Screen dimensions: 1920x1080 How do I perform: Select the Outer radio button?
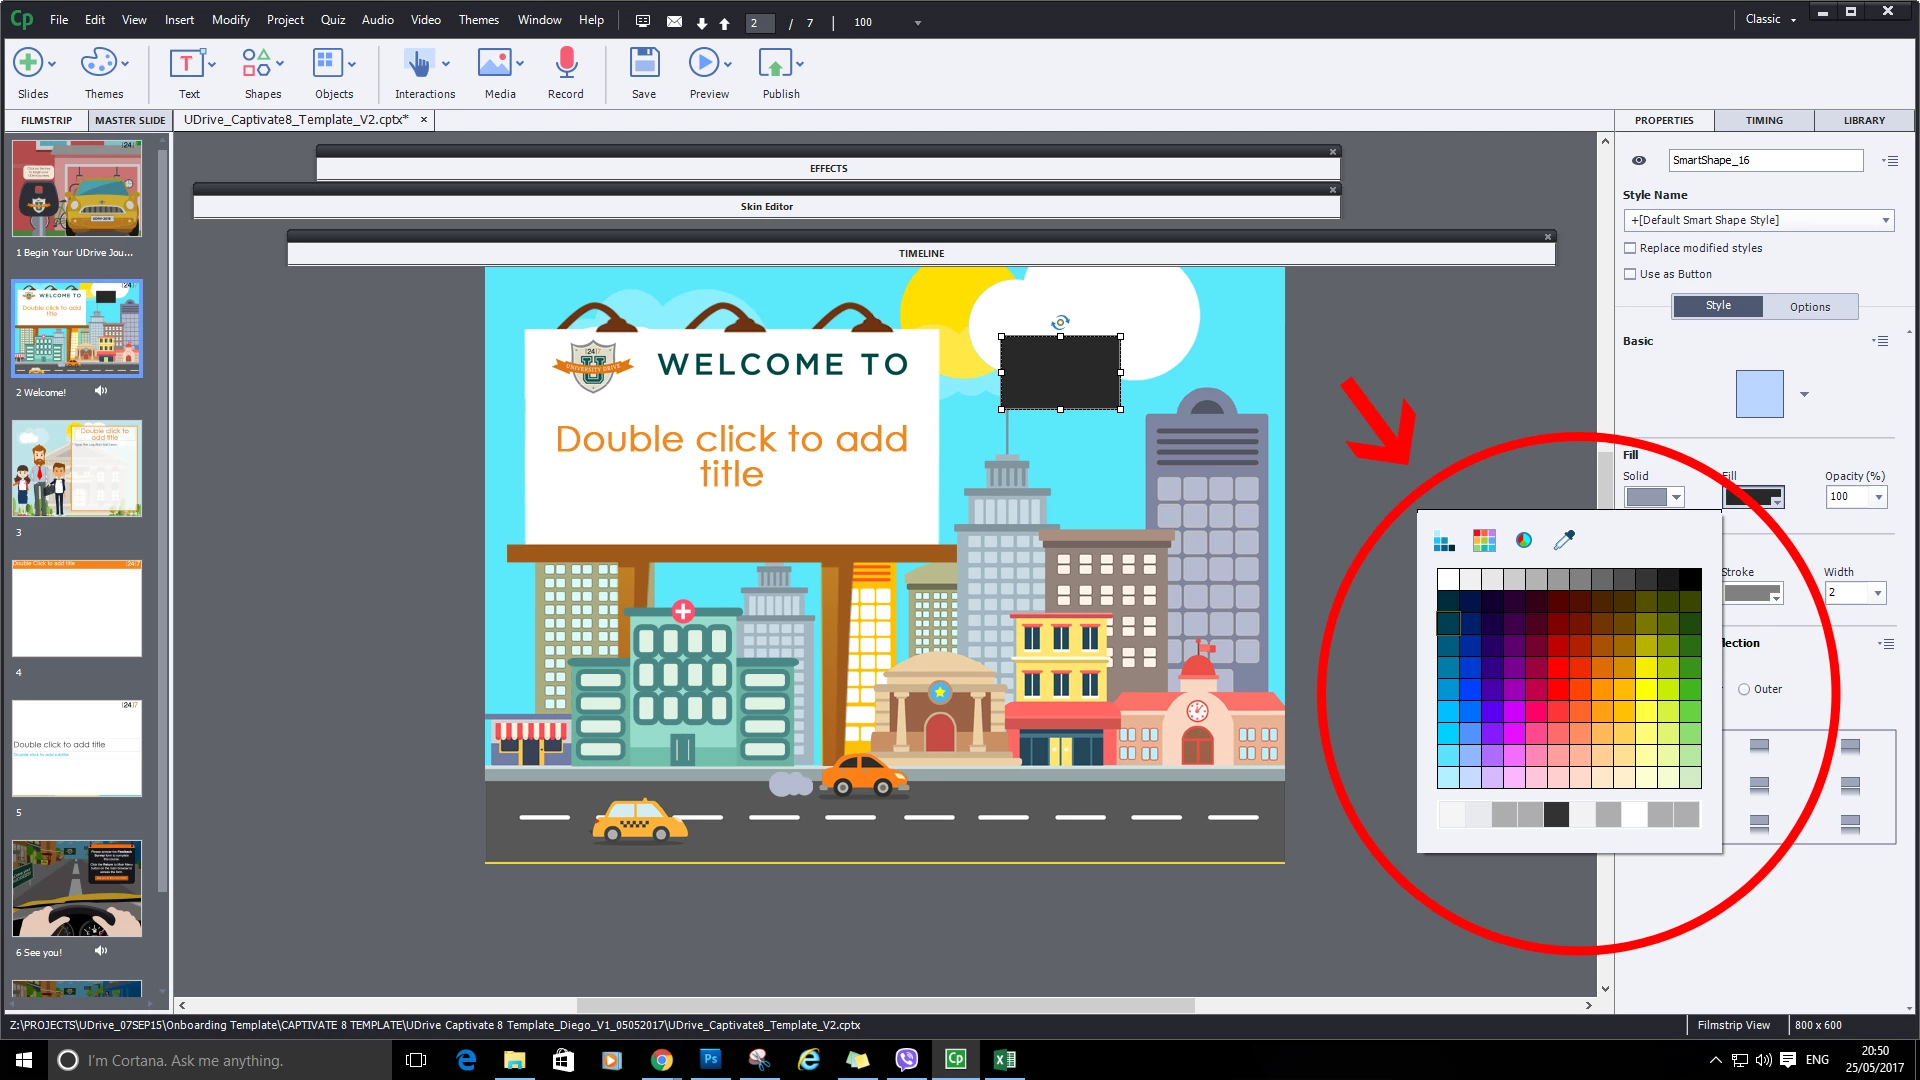pos(1744,689)
